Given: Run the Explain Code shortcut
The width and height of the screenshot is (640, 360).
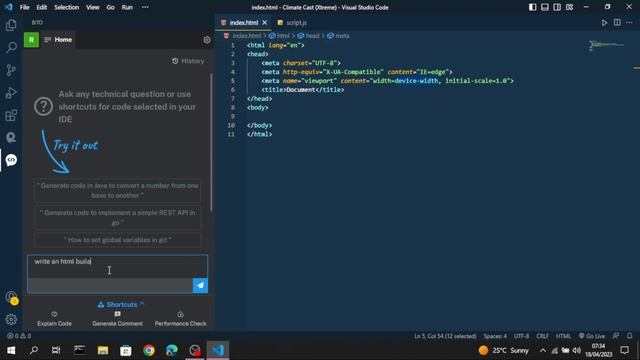Looking at the screenshot, I should pos(54,319).
